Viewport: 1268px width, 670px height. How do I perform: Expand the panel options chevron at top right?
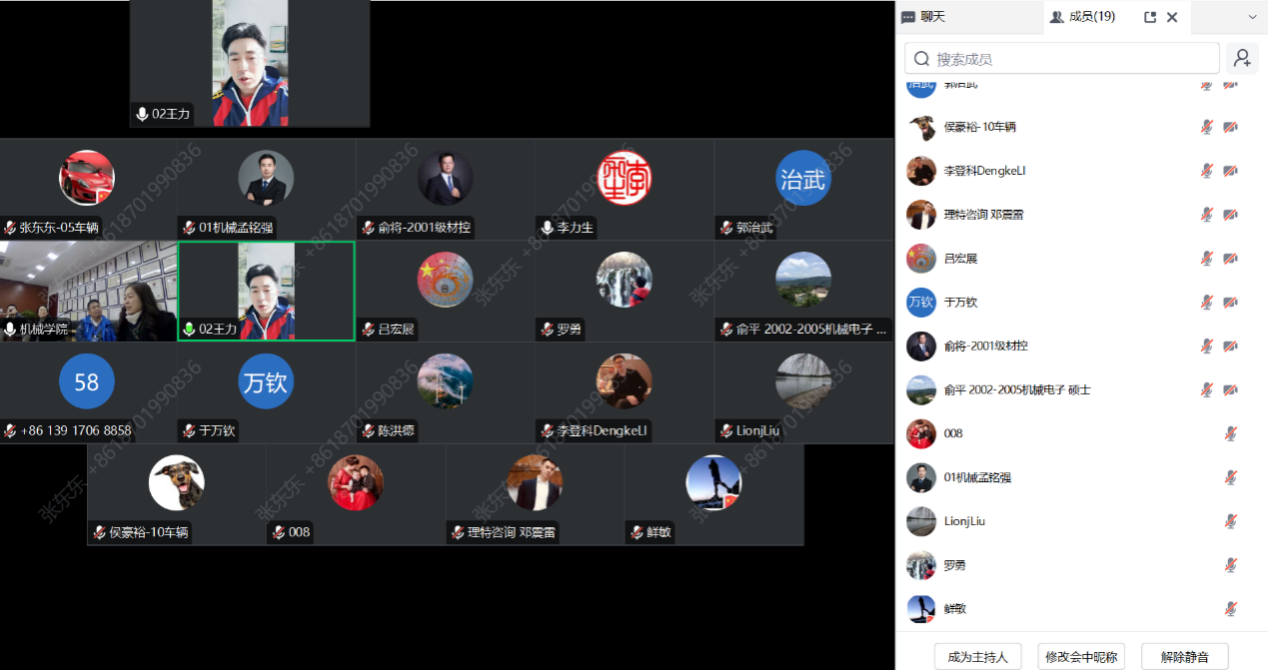1252,17
